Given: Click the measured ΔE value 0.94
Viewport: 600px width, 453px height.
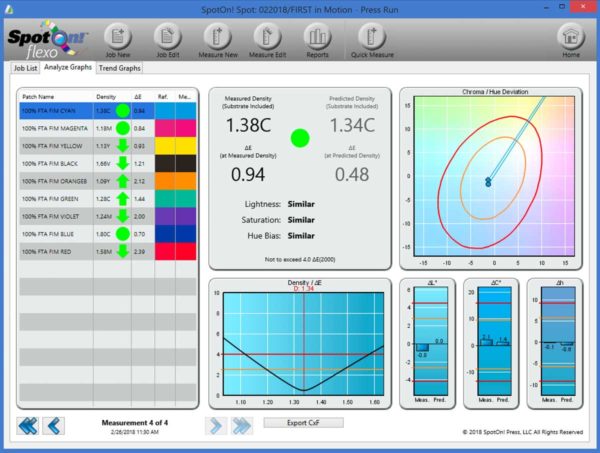Looking at the screenshot, I should pos(248,174).
